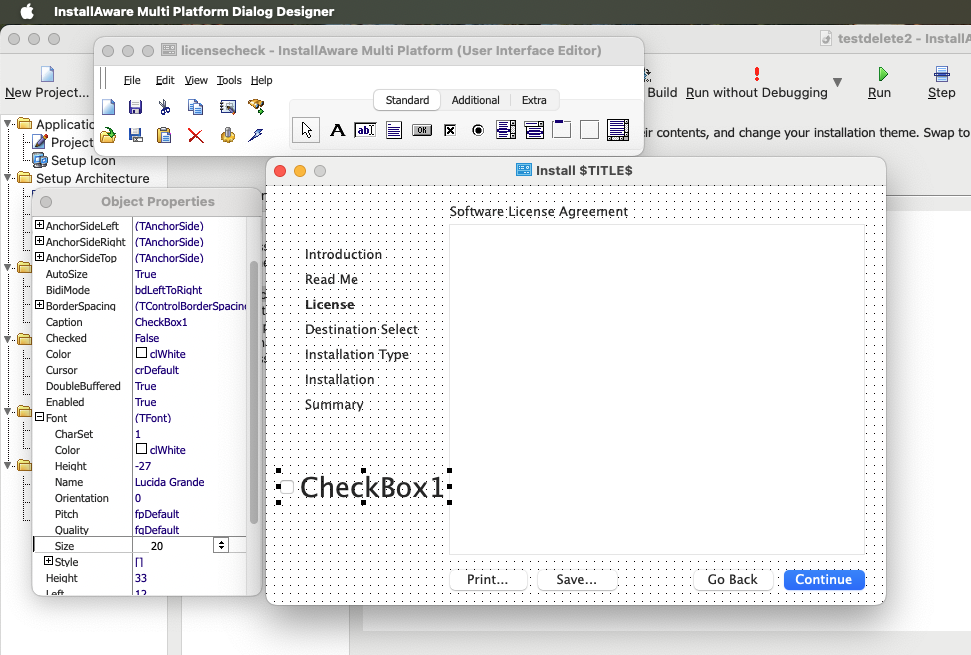The width and height of the screenshot is (971, 655).
Task: Select the last palette icon with scrollbars
Action: tap(618, 130)
